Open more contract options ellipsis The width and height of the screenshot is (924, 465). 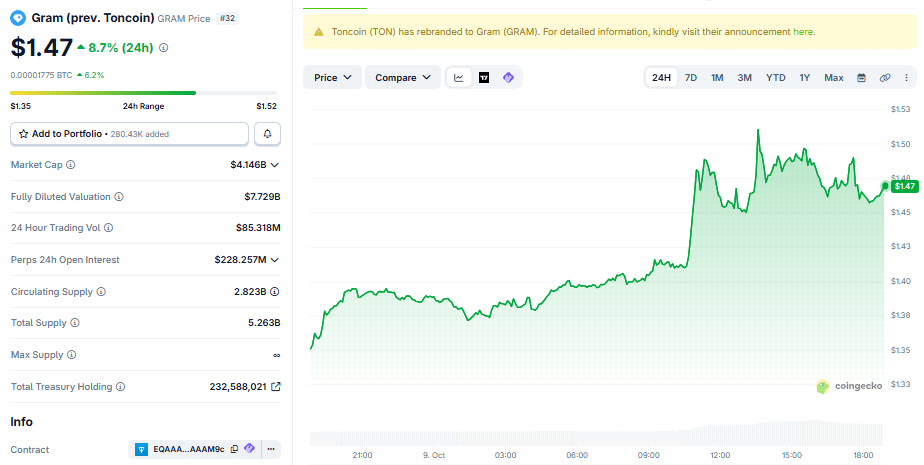271,449
